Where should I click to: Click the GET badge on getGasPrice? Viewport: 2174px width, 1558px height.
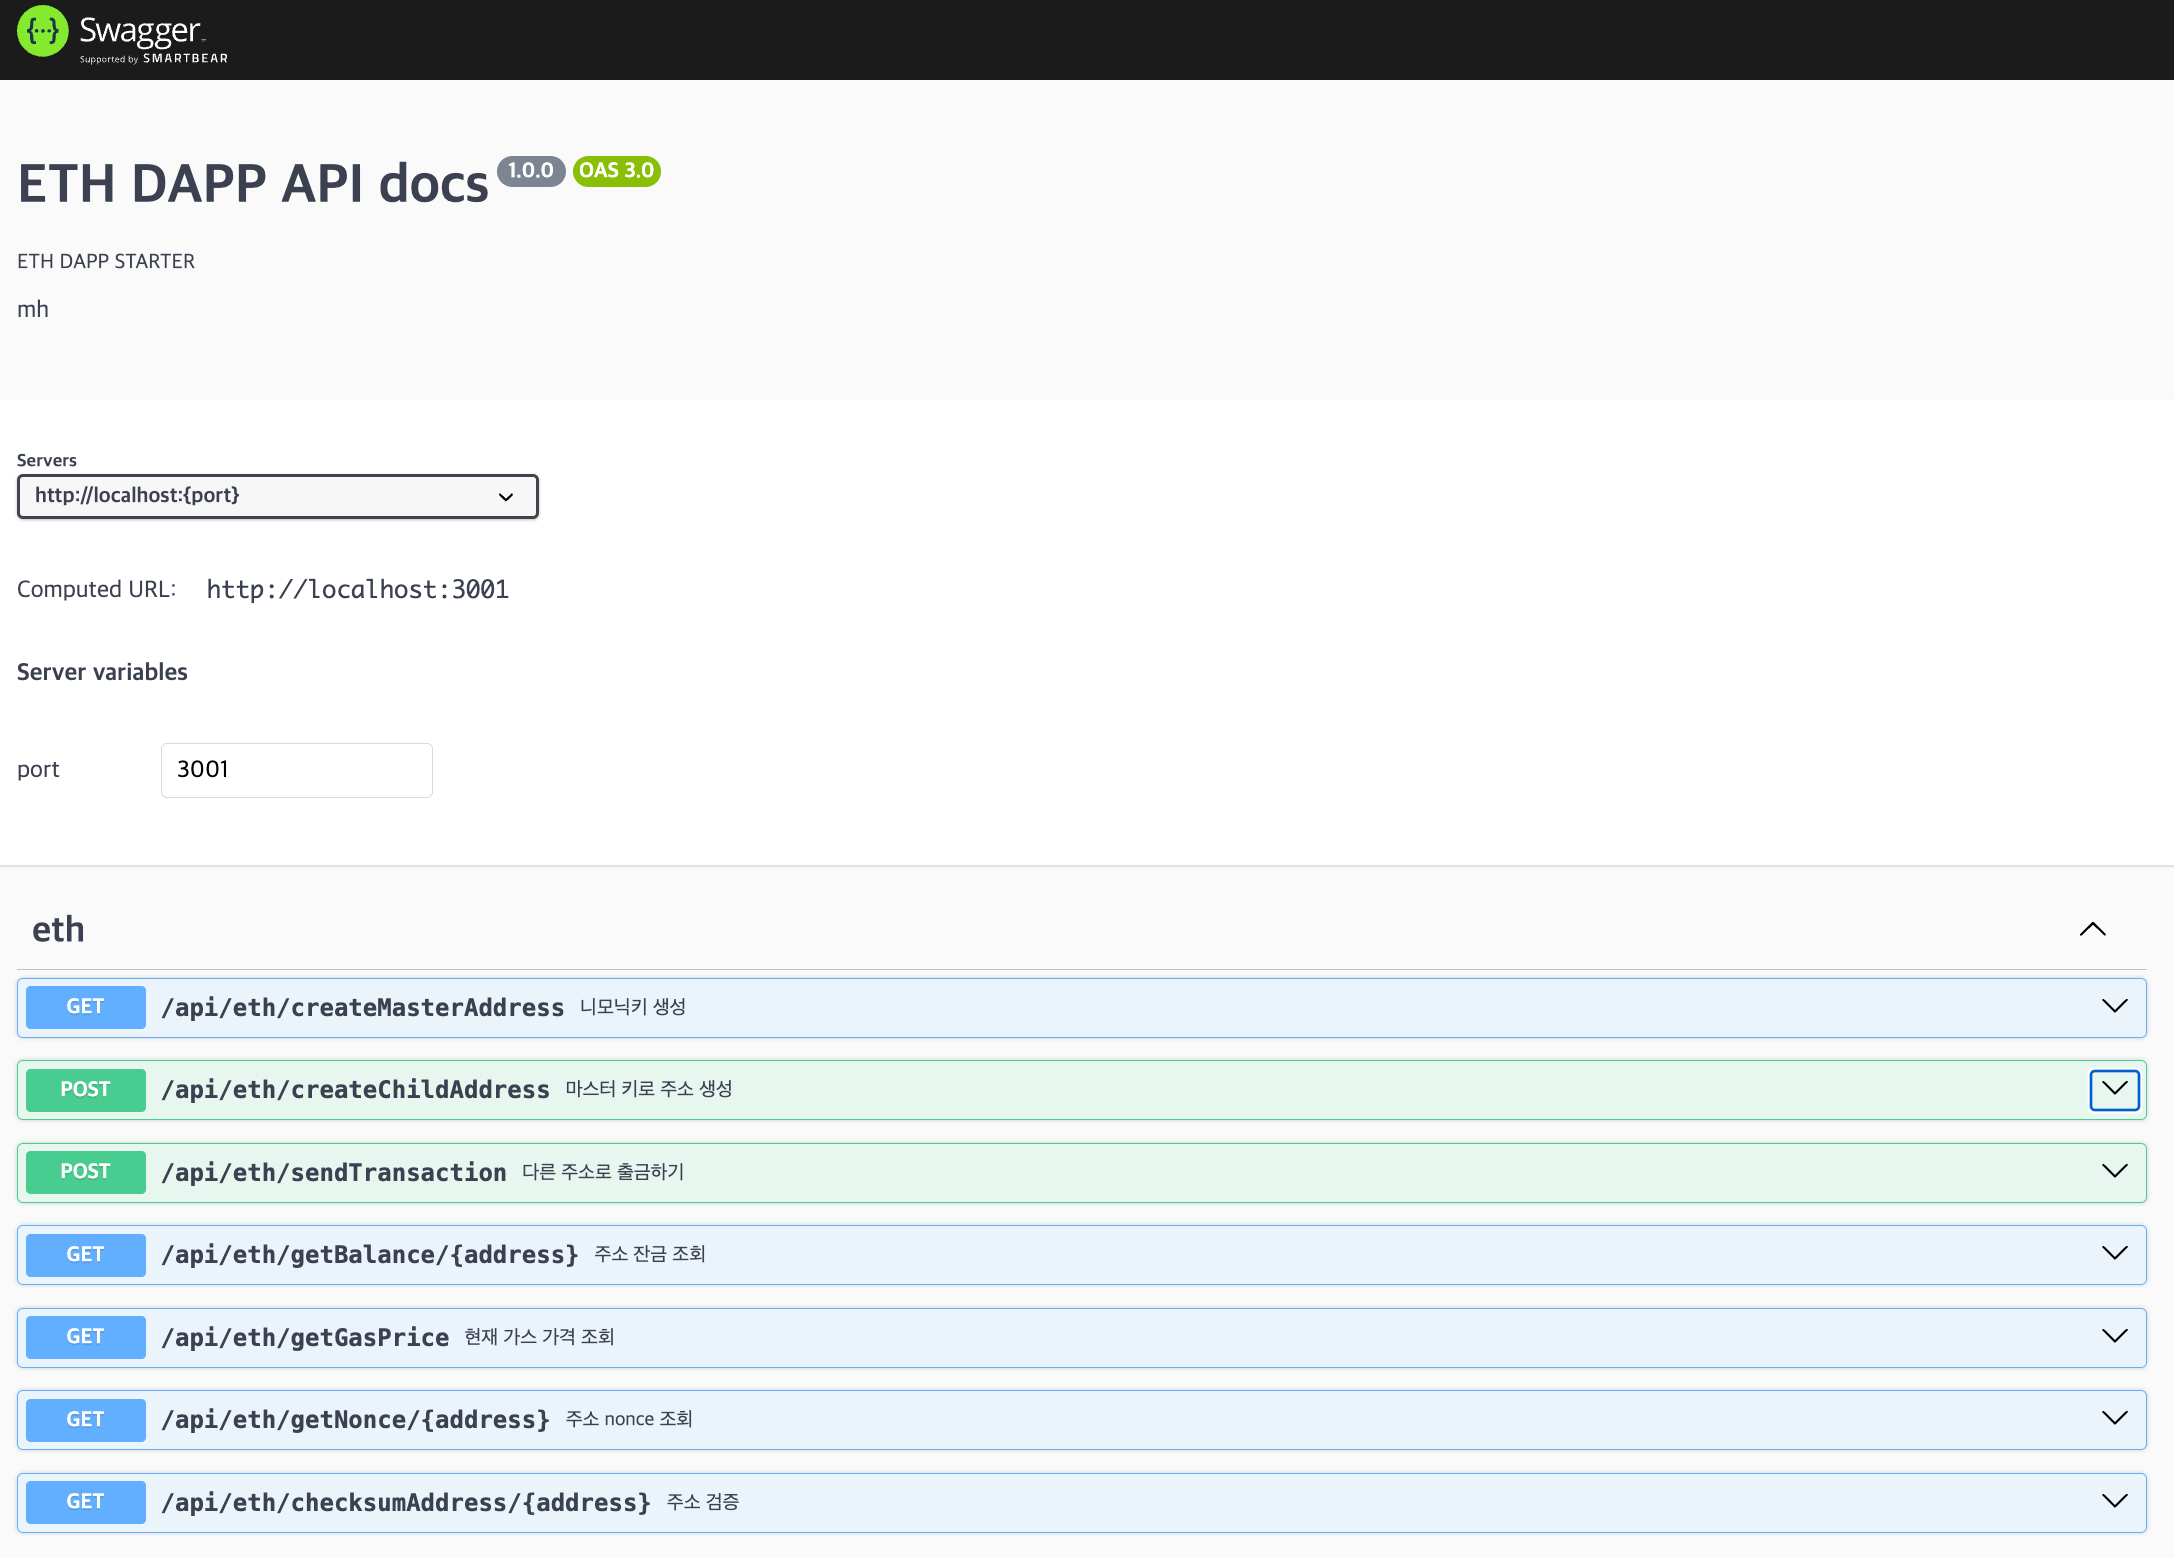(x=85, y=1337)
